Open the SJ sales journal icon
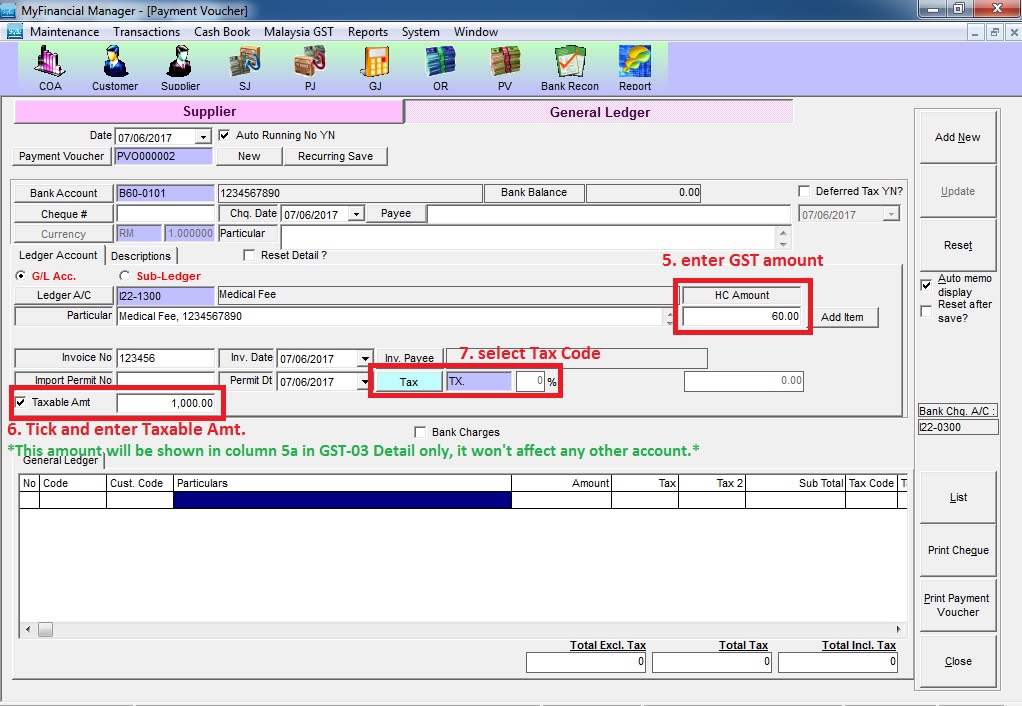The width and height of the screenshot is (1022, 706). pos(244,66)
